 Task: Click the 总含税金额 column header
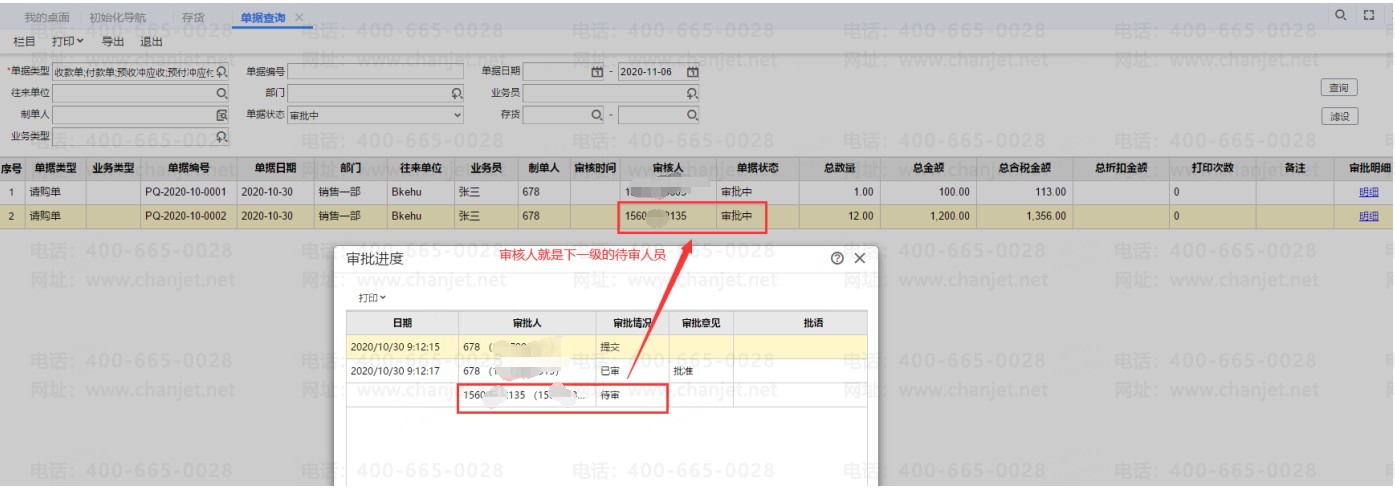(x=1024, y=169)
